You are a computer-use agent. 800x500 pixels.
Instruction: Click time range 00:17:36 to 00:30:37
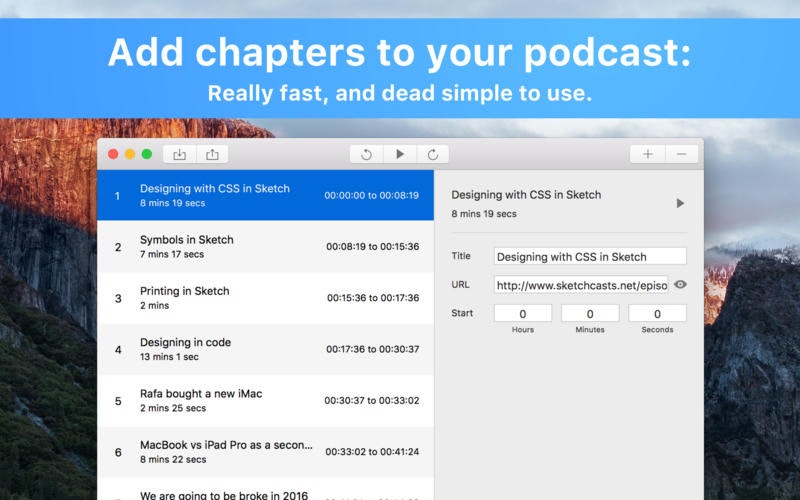click(x=372, y=349)
